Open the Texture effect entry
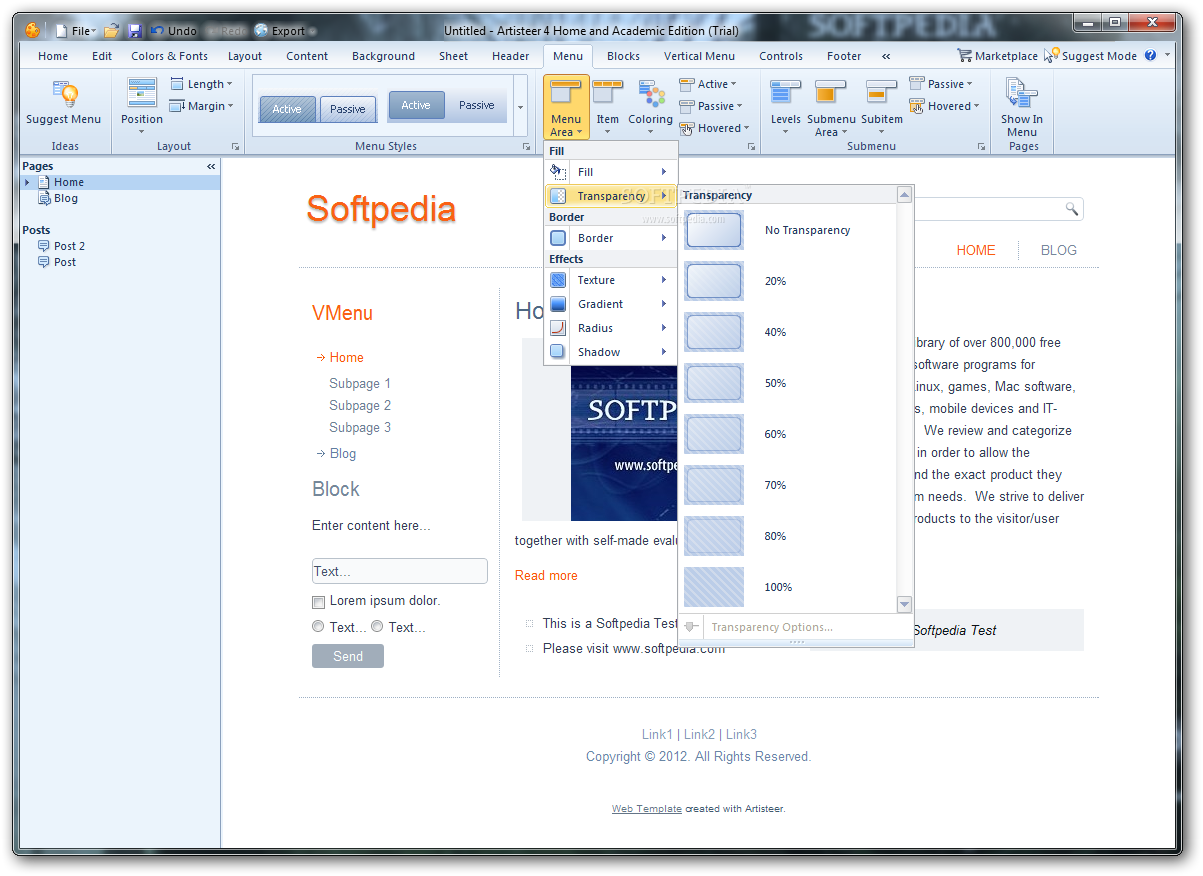Viewport: 1203px width, 876px height. pos(611,280)
